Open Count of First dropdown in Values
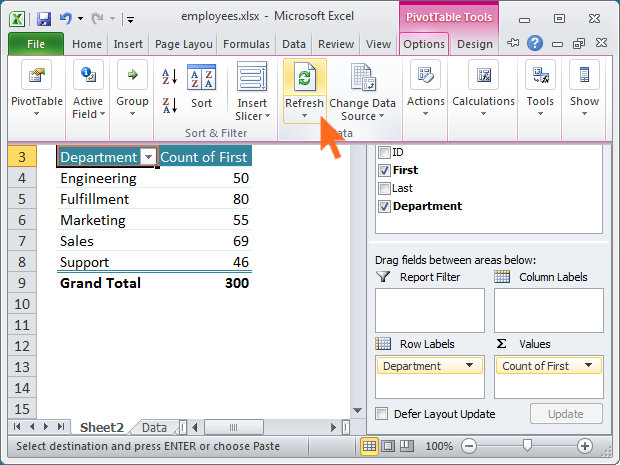The height and width of the screenshot is (465, 620). pos(588,365)
